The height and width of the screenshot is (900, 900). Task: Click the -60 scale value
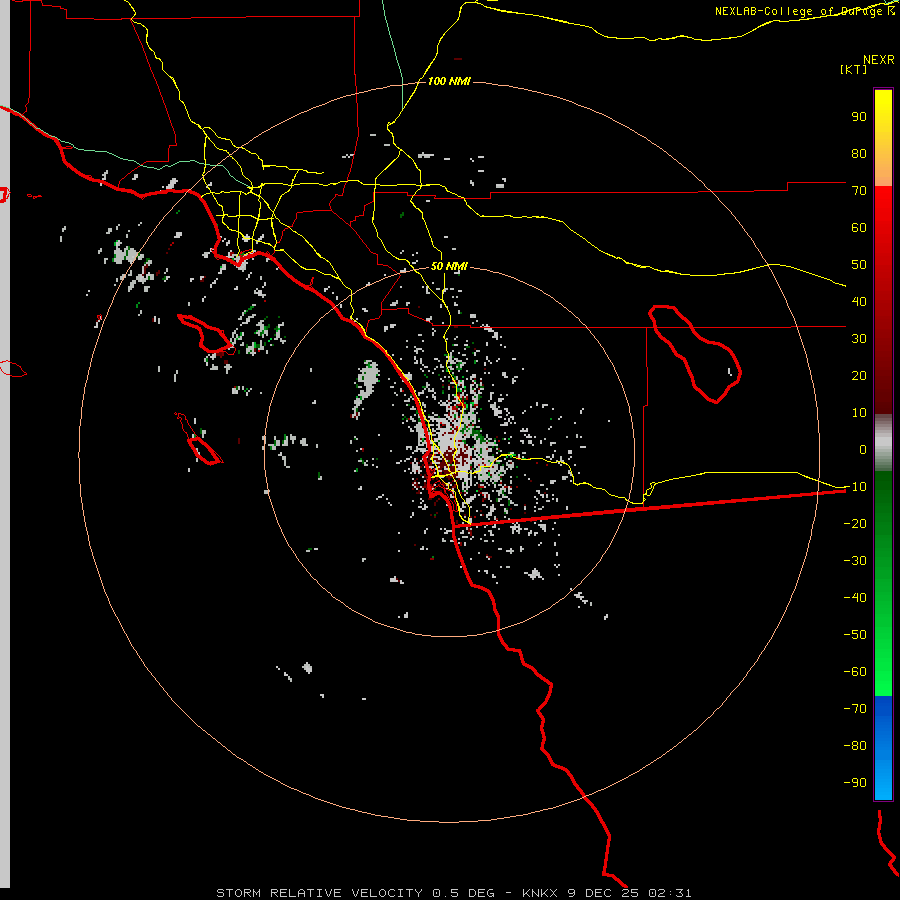click(x=855, y=672)
